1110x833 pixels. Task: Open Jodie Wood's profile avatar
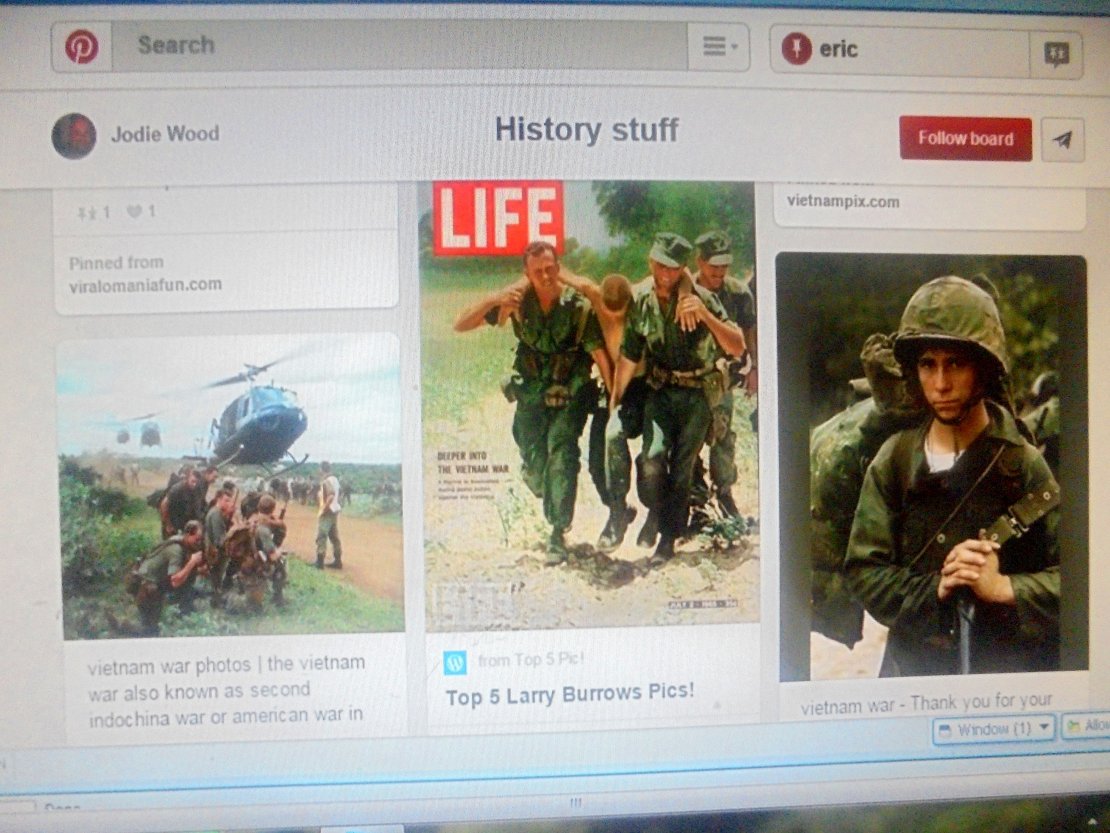(x=74, y=135)
